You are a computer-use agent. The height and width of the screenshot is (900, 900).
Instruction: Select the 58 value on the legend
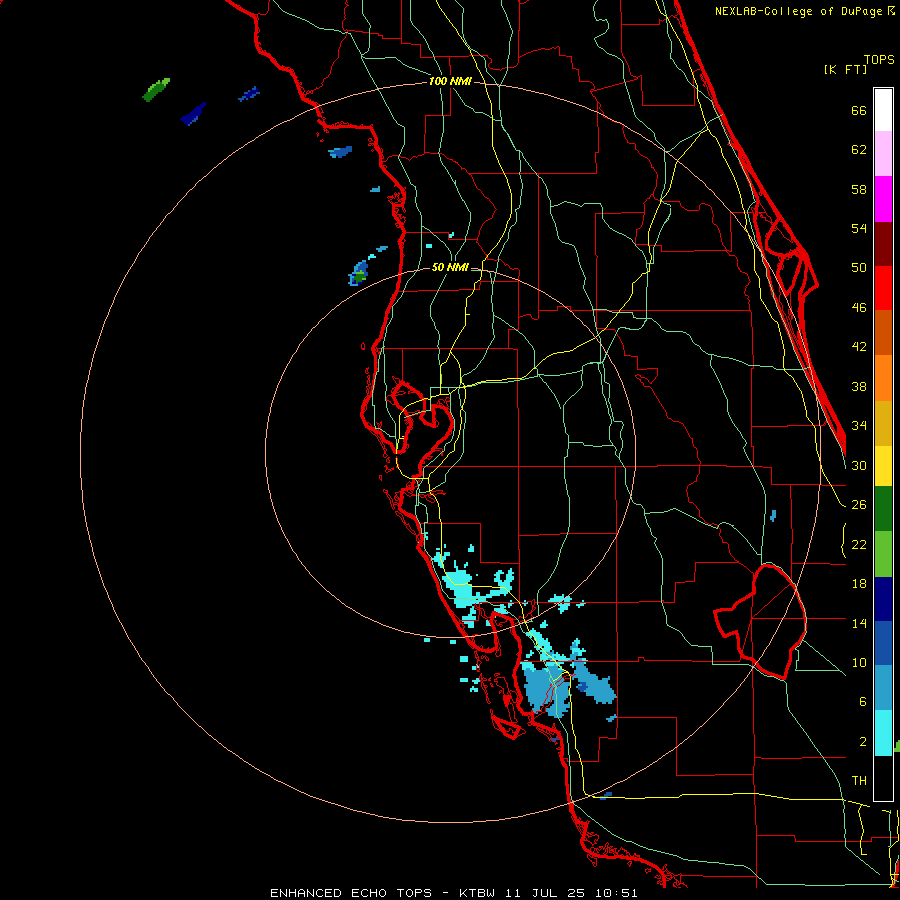click(x=859, y=189)
